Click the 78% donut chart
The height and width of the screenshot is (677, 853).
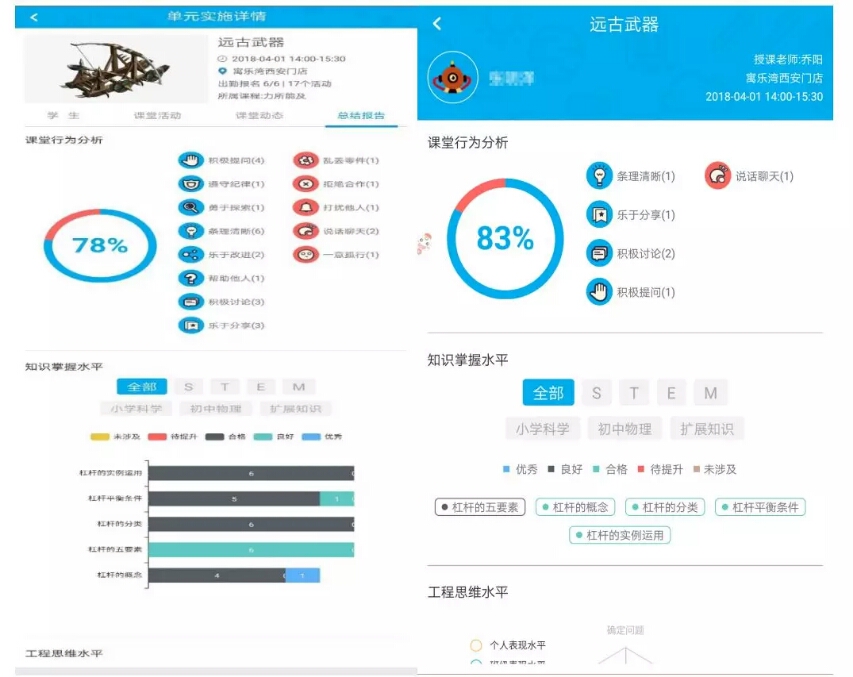(100, 245)
